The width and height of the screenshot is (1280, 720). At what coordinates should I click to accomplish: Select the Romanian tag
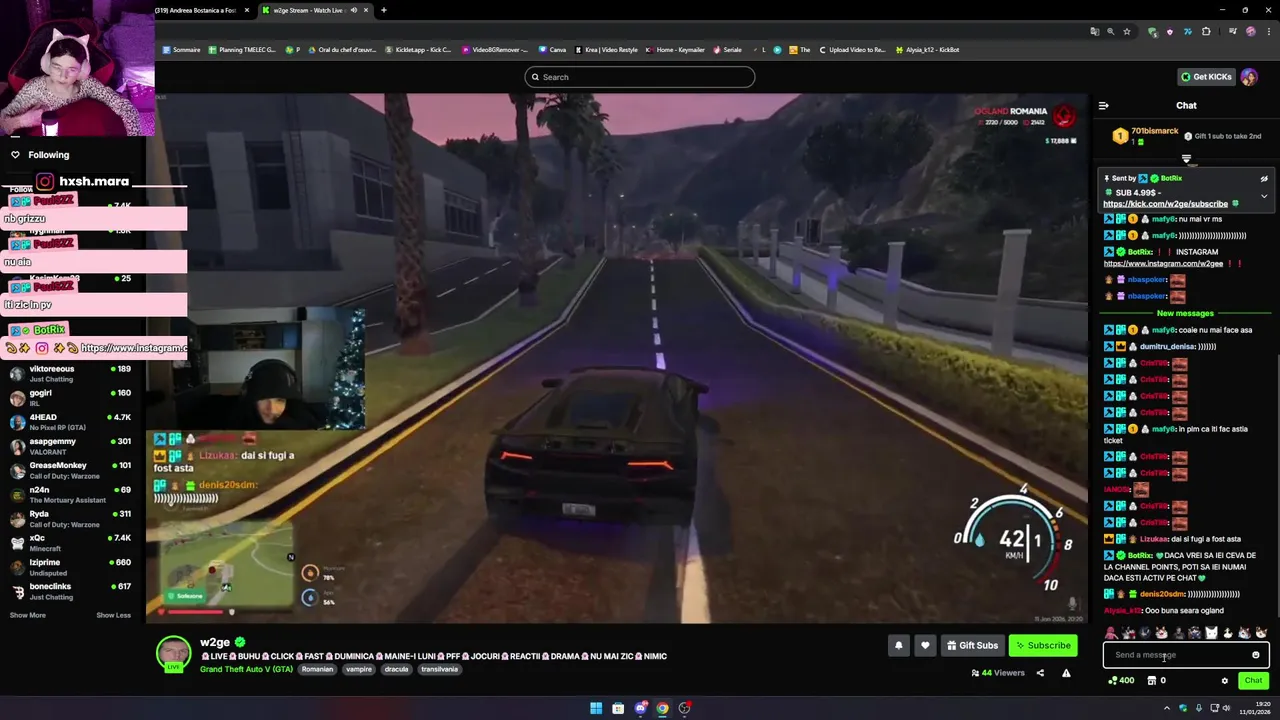pyautogui.click(x=317, y=669)
